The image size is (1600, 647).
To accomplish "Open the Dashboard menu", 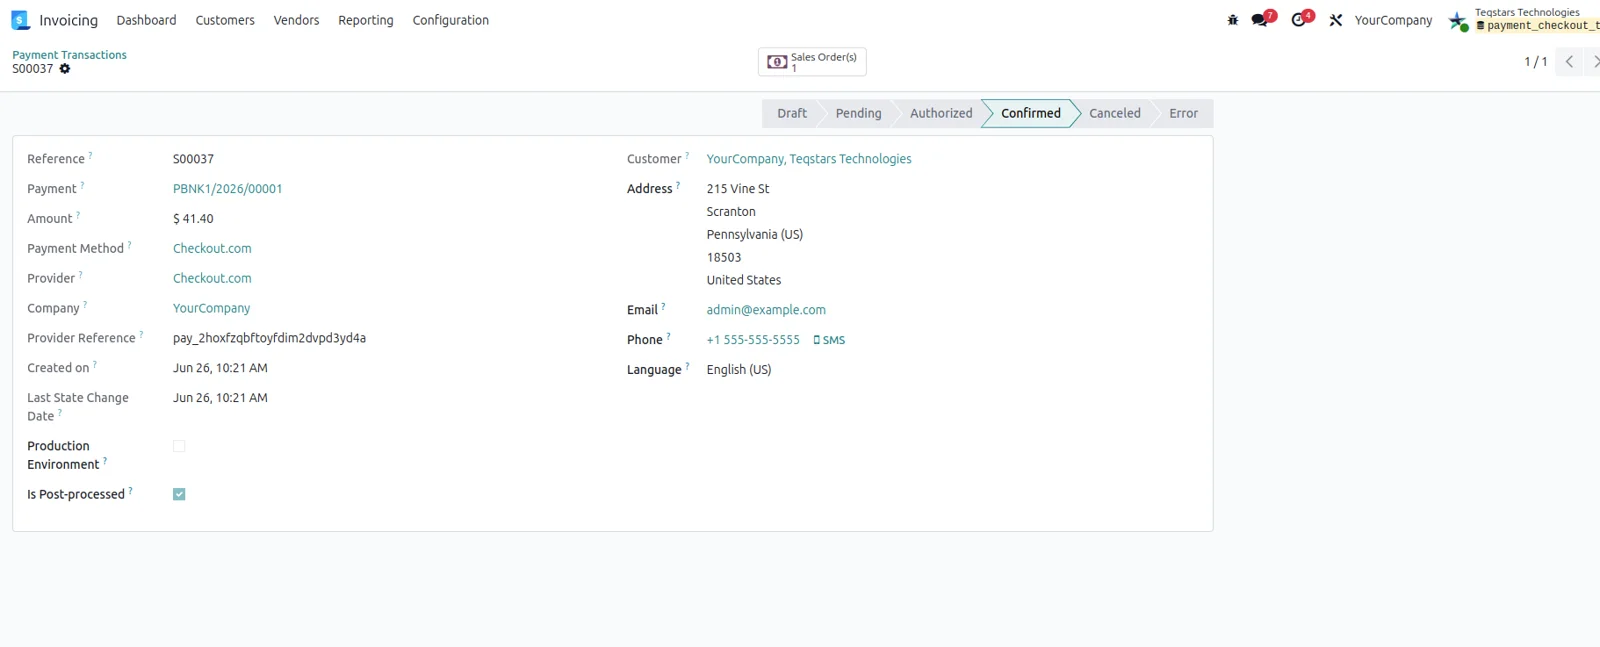I will tap(146, 20).
